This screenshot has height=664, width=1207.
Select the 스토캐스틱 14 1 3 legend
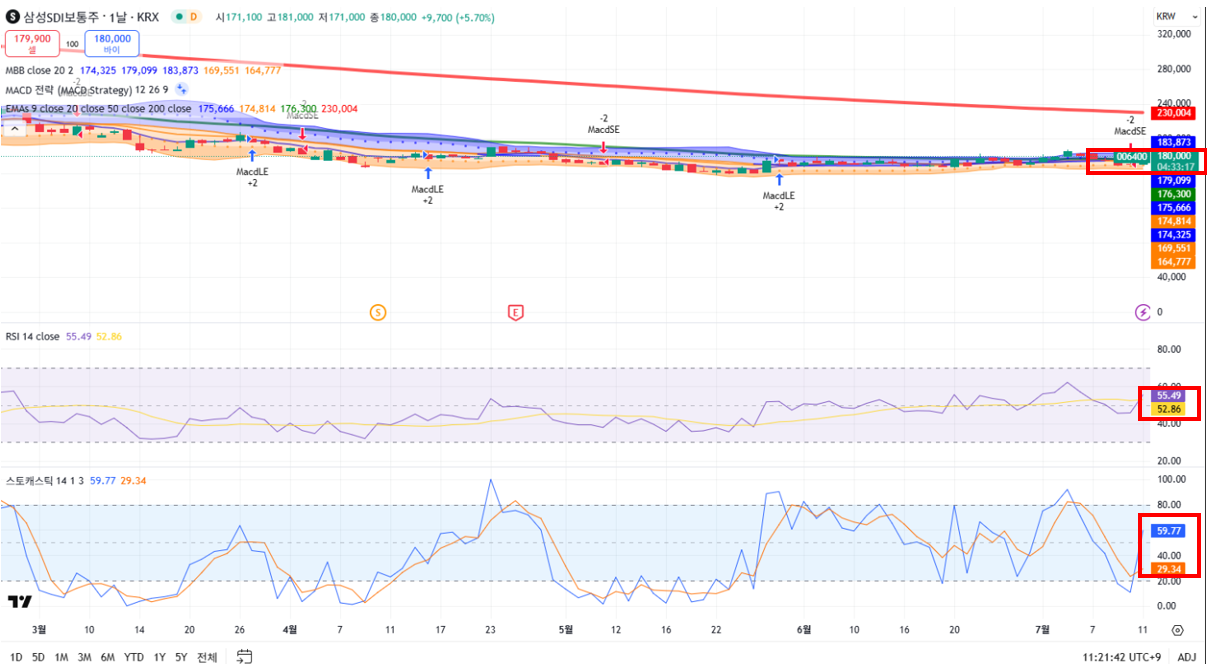[46, 481]
